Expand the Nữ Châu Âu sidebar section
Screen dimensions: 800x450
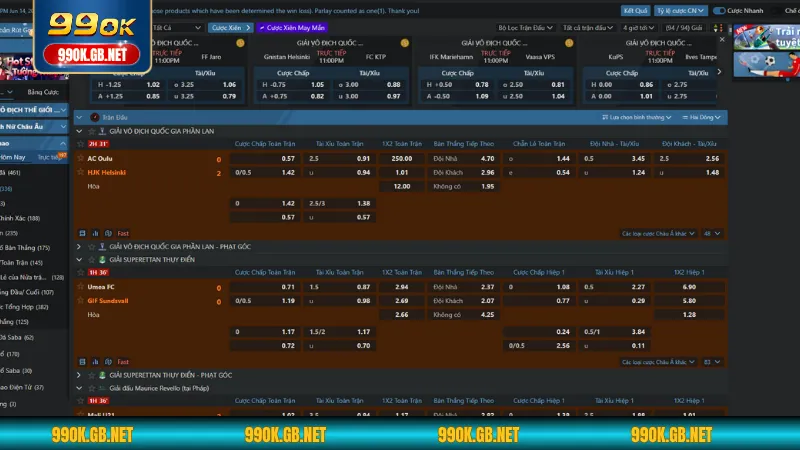[34, 126]
